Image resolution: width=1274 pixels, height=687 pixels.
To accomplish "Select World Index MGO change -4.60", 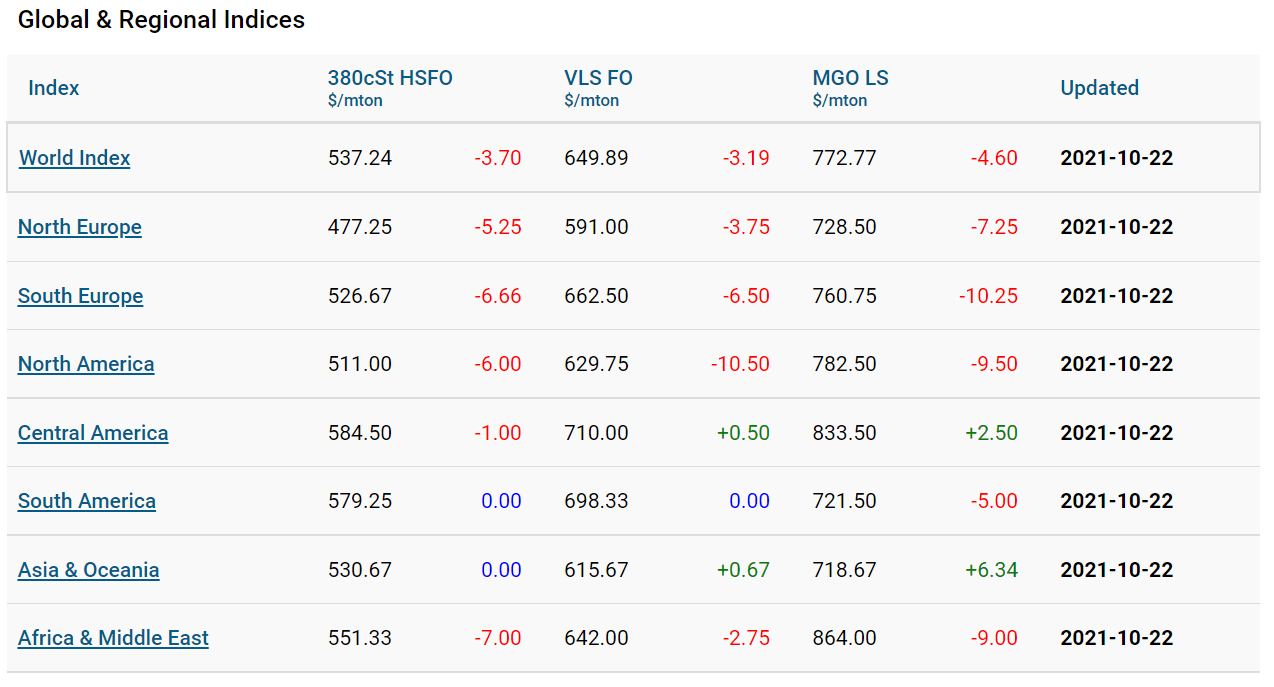I will (994, 158).
